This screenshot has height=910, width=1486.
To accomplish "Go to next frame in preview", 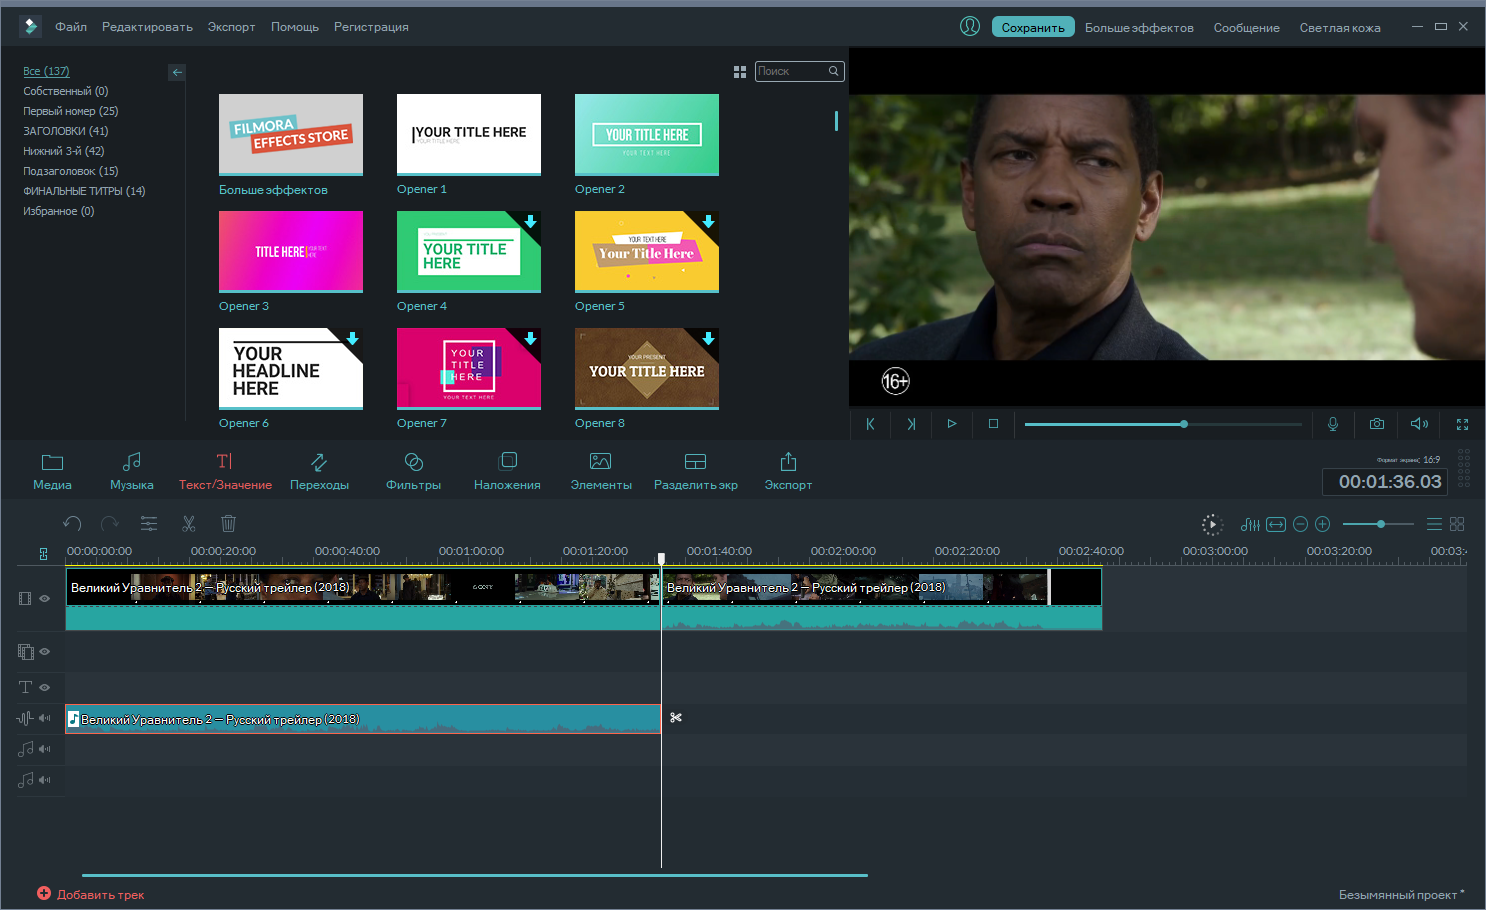I will (x=911, y=424).
